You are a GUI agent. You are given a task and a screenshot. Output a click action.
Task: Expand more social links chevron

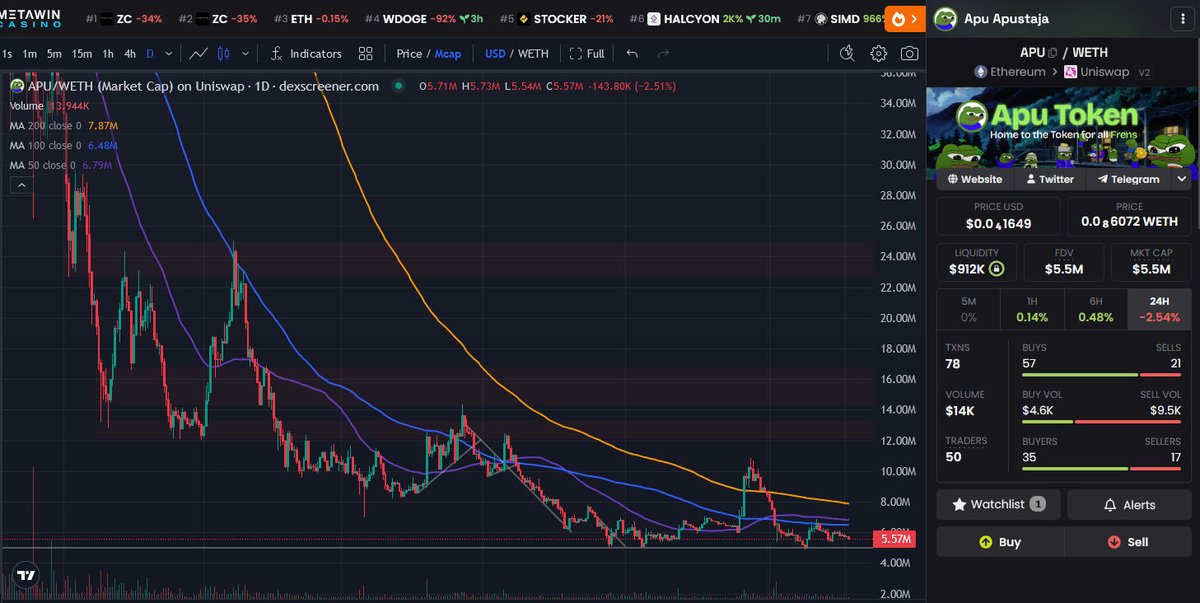coord(1180,179)
